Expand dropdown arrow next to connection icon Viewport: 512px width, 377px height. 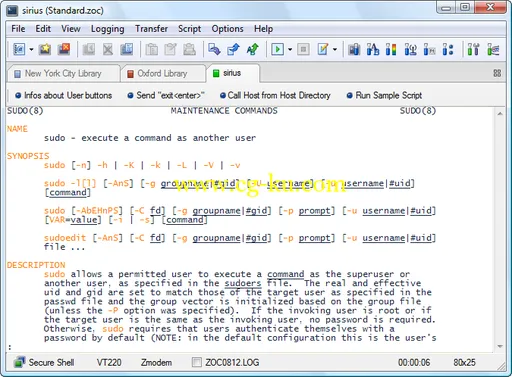(31, 50)
